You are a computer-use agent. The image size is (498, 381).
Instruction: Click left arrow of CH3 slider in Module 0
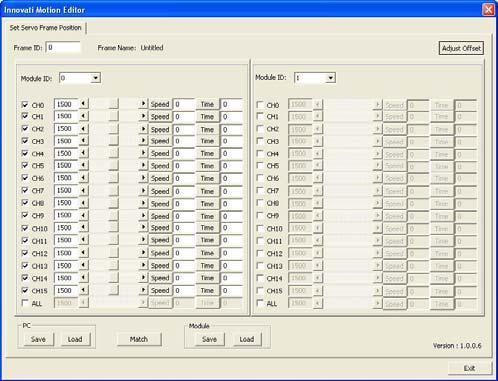[x=83, y=141]
